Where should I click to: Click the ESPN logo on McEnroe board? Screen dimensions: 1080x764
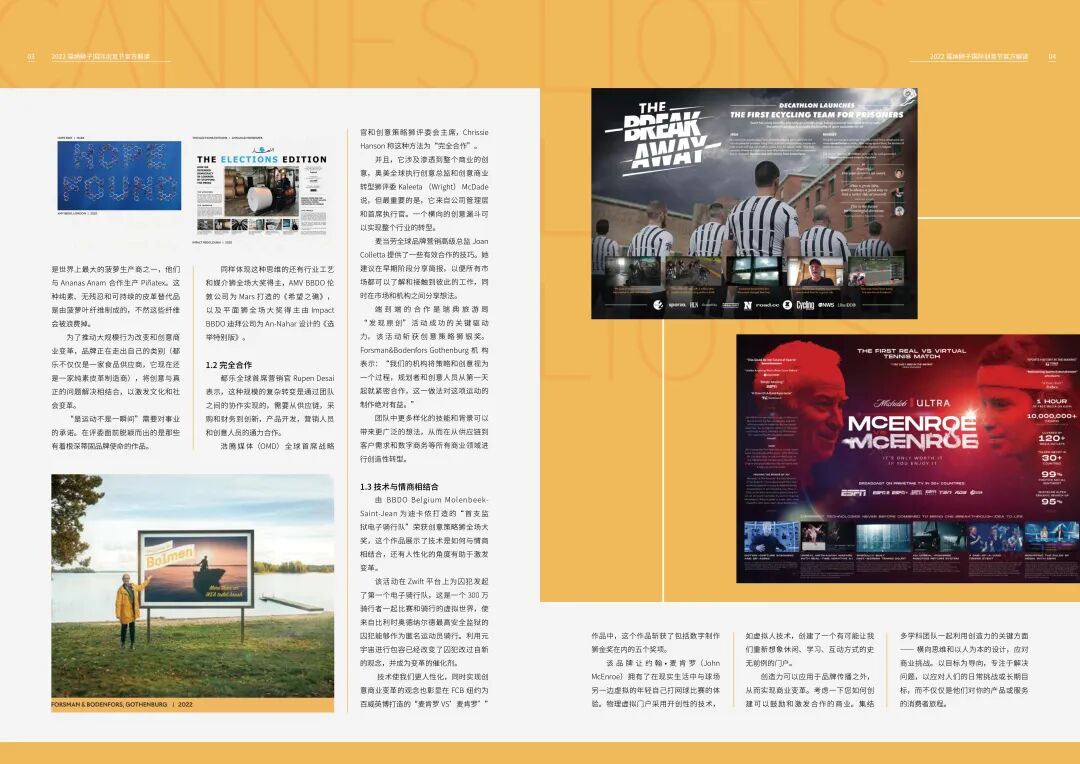[853, 492]
